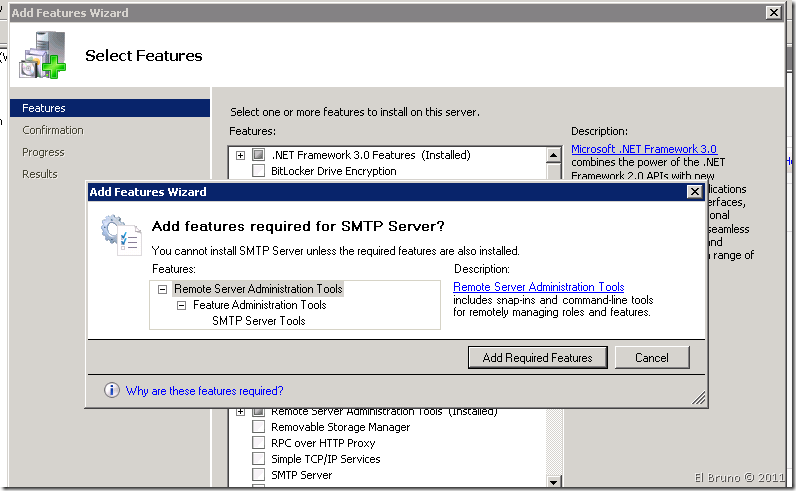Collapse Remote Server Administration Tools in dialog

(162, 289)
